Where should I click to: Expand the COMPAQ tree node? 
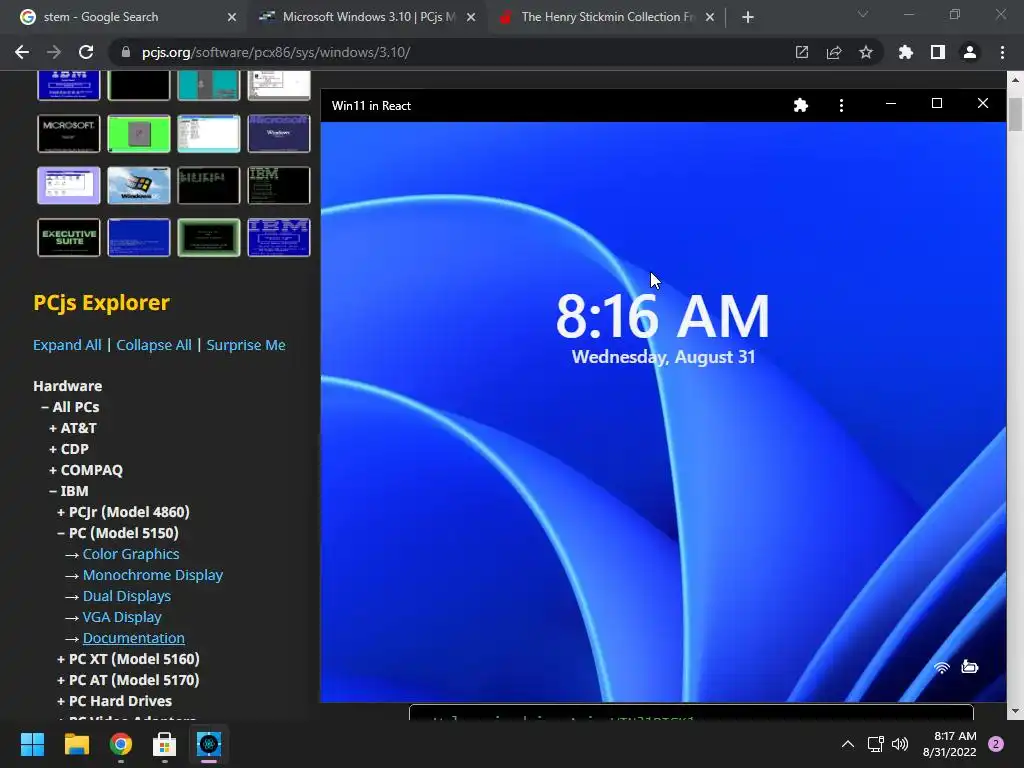[x=86, y=470]
